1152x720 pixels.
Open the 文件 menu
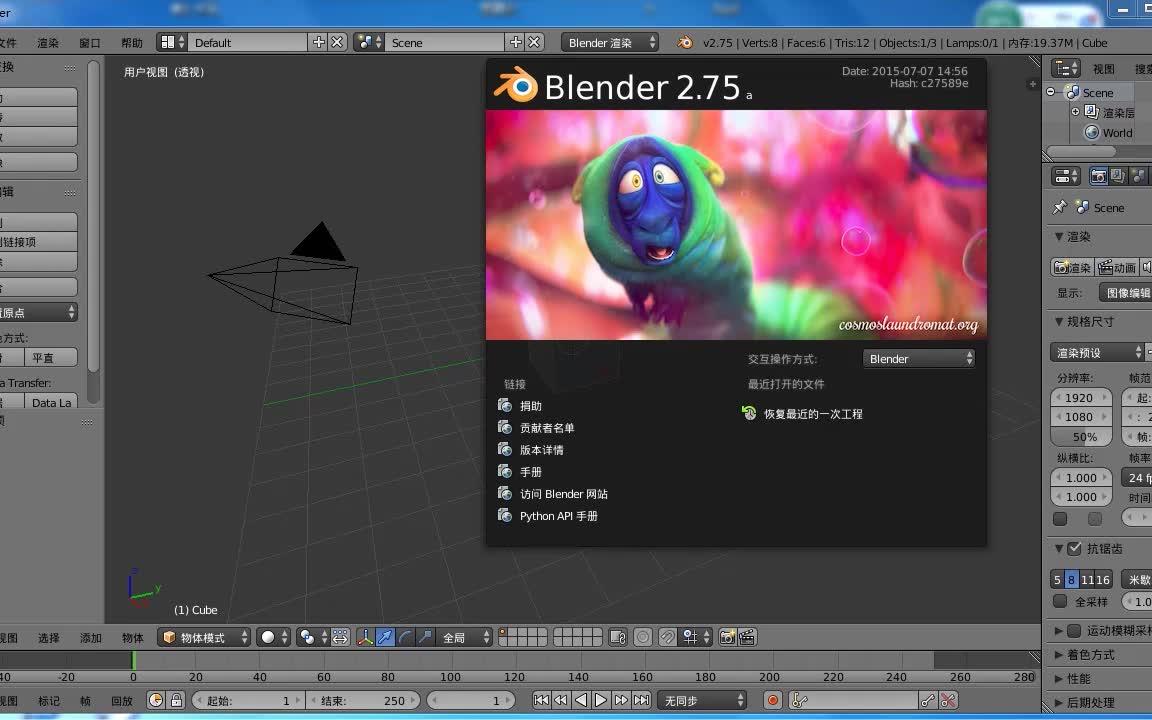click(11, 42)
